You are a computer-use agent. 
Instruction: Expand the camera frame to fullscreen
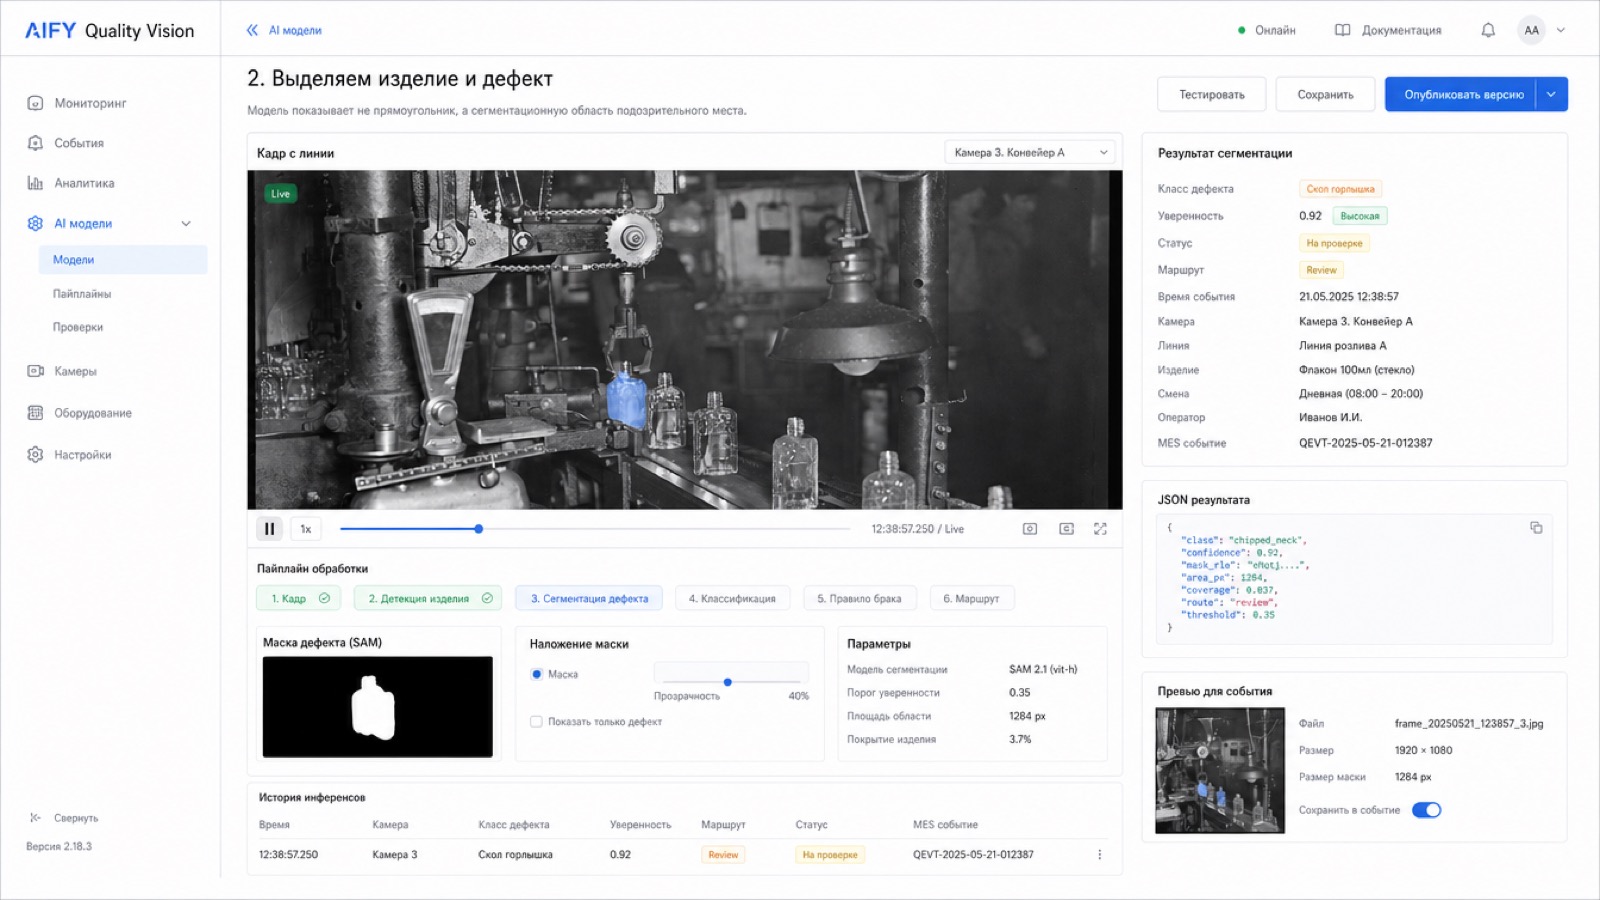click(1100, 529)
